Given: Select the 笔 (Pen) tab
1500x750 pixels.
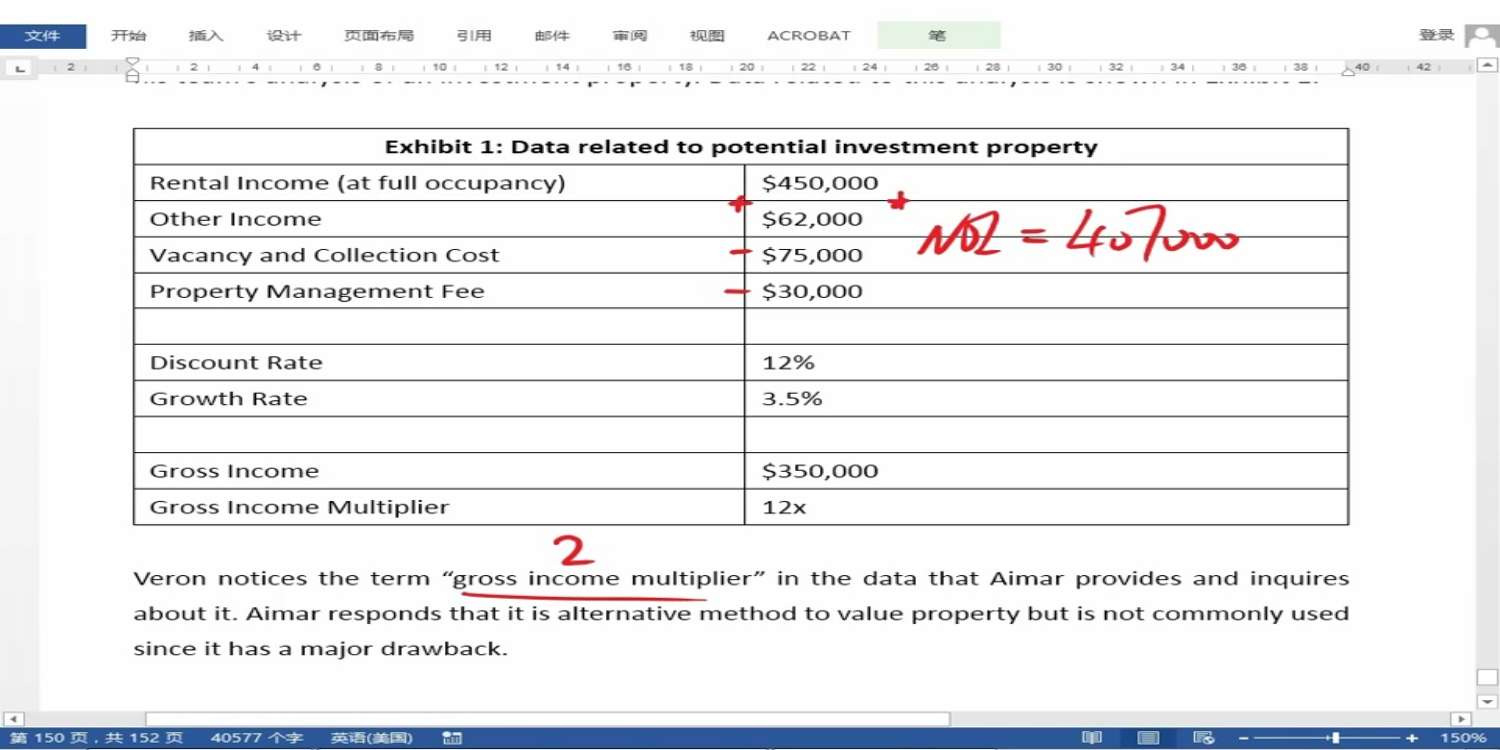Looking at the screenshot, I should coord(938,36).
